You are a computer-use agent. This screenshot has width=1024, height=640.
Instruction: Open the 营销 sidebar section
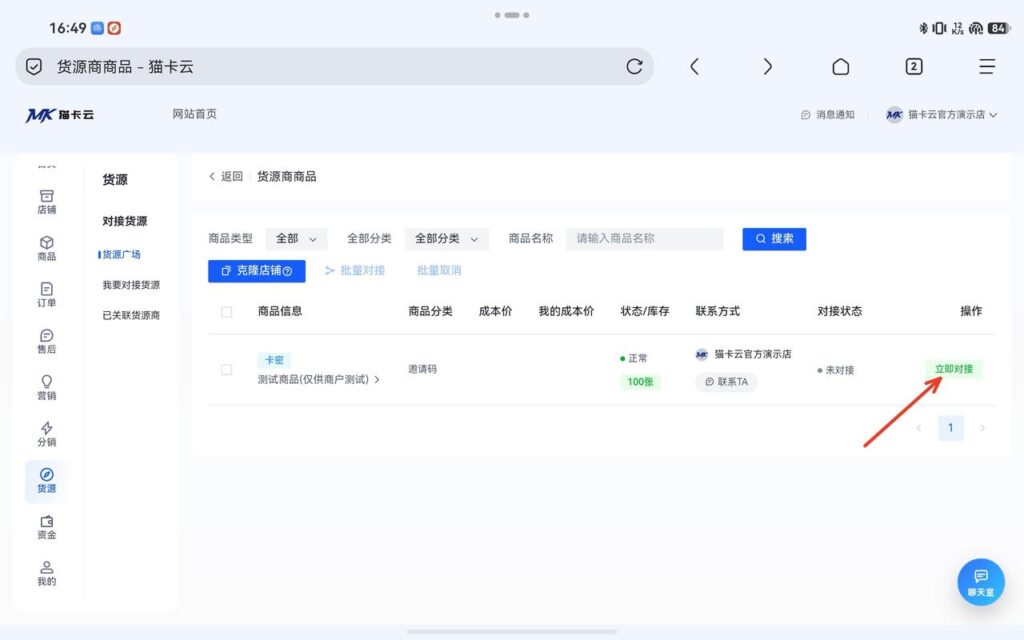click(x=46, y=387)
